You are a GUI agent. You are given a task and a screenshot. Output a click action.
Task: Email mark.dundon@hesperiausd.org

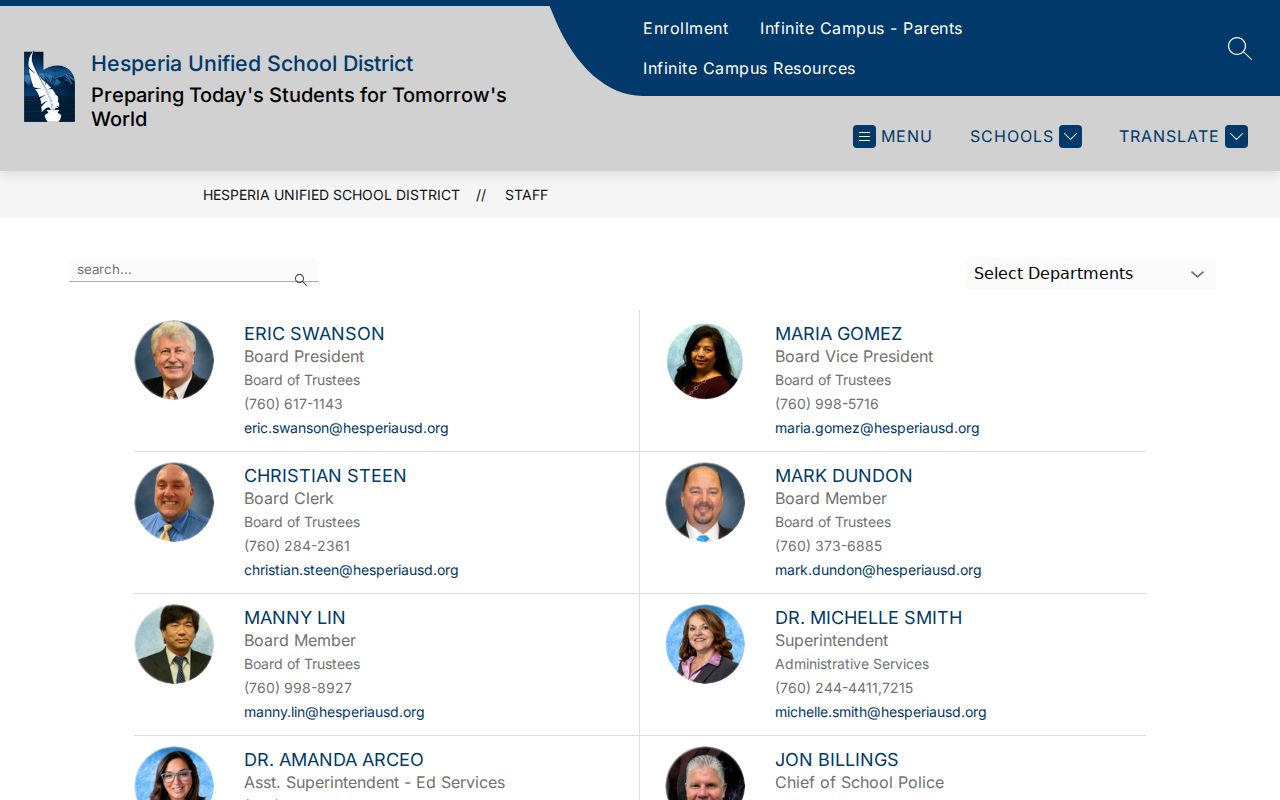tap(878, 570)
